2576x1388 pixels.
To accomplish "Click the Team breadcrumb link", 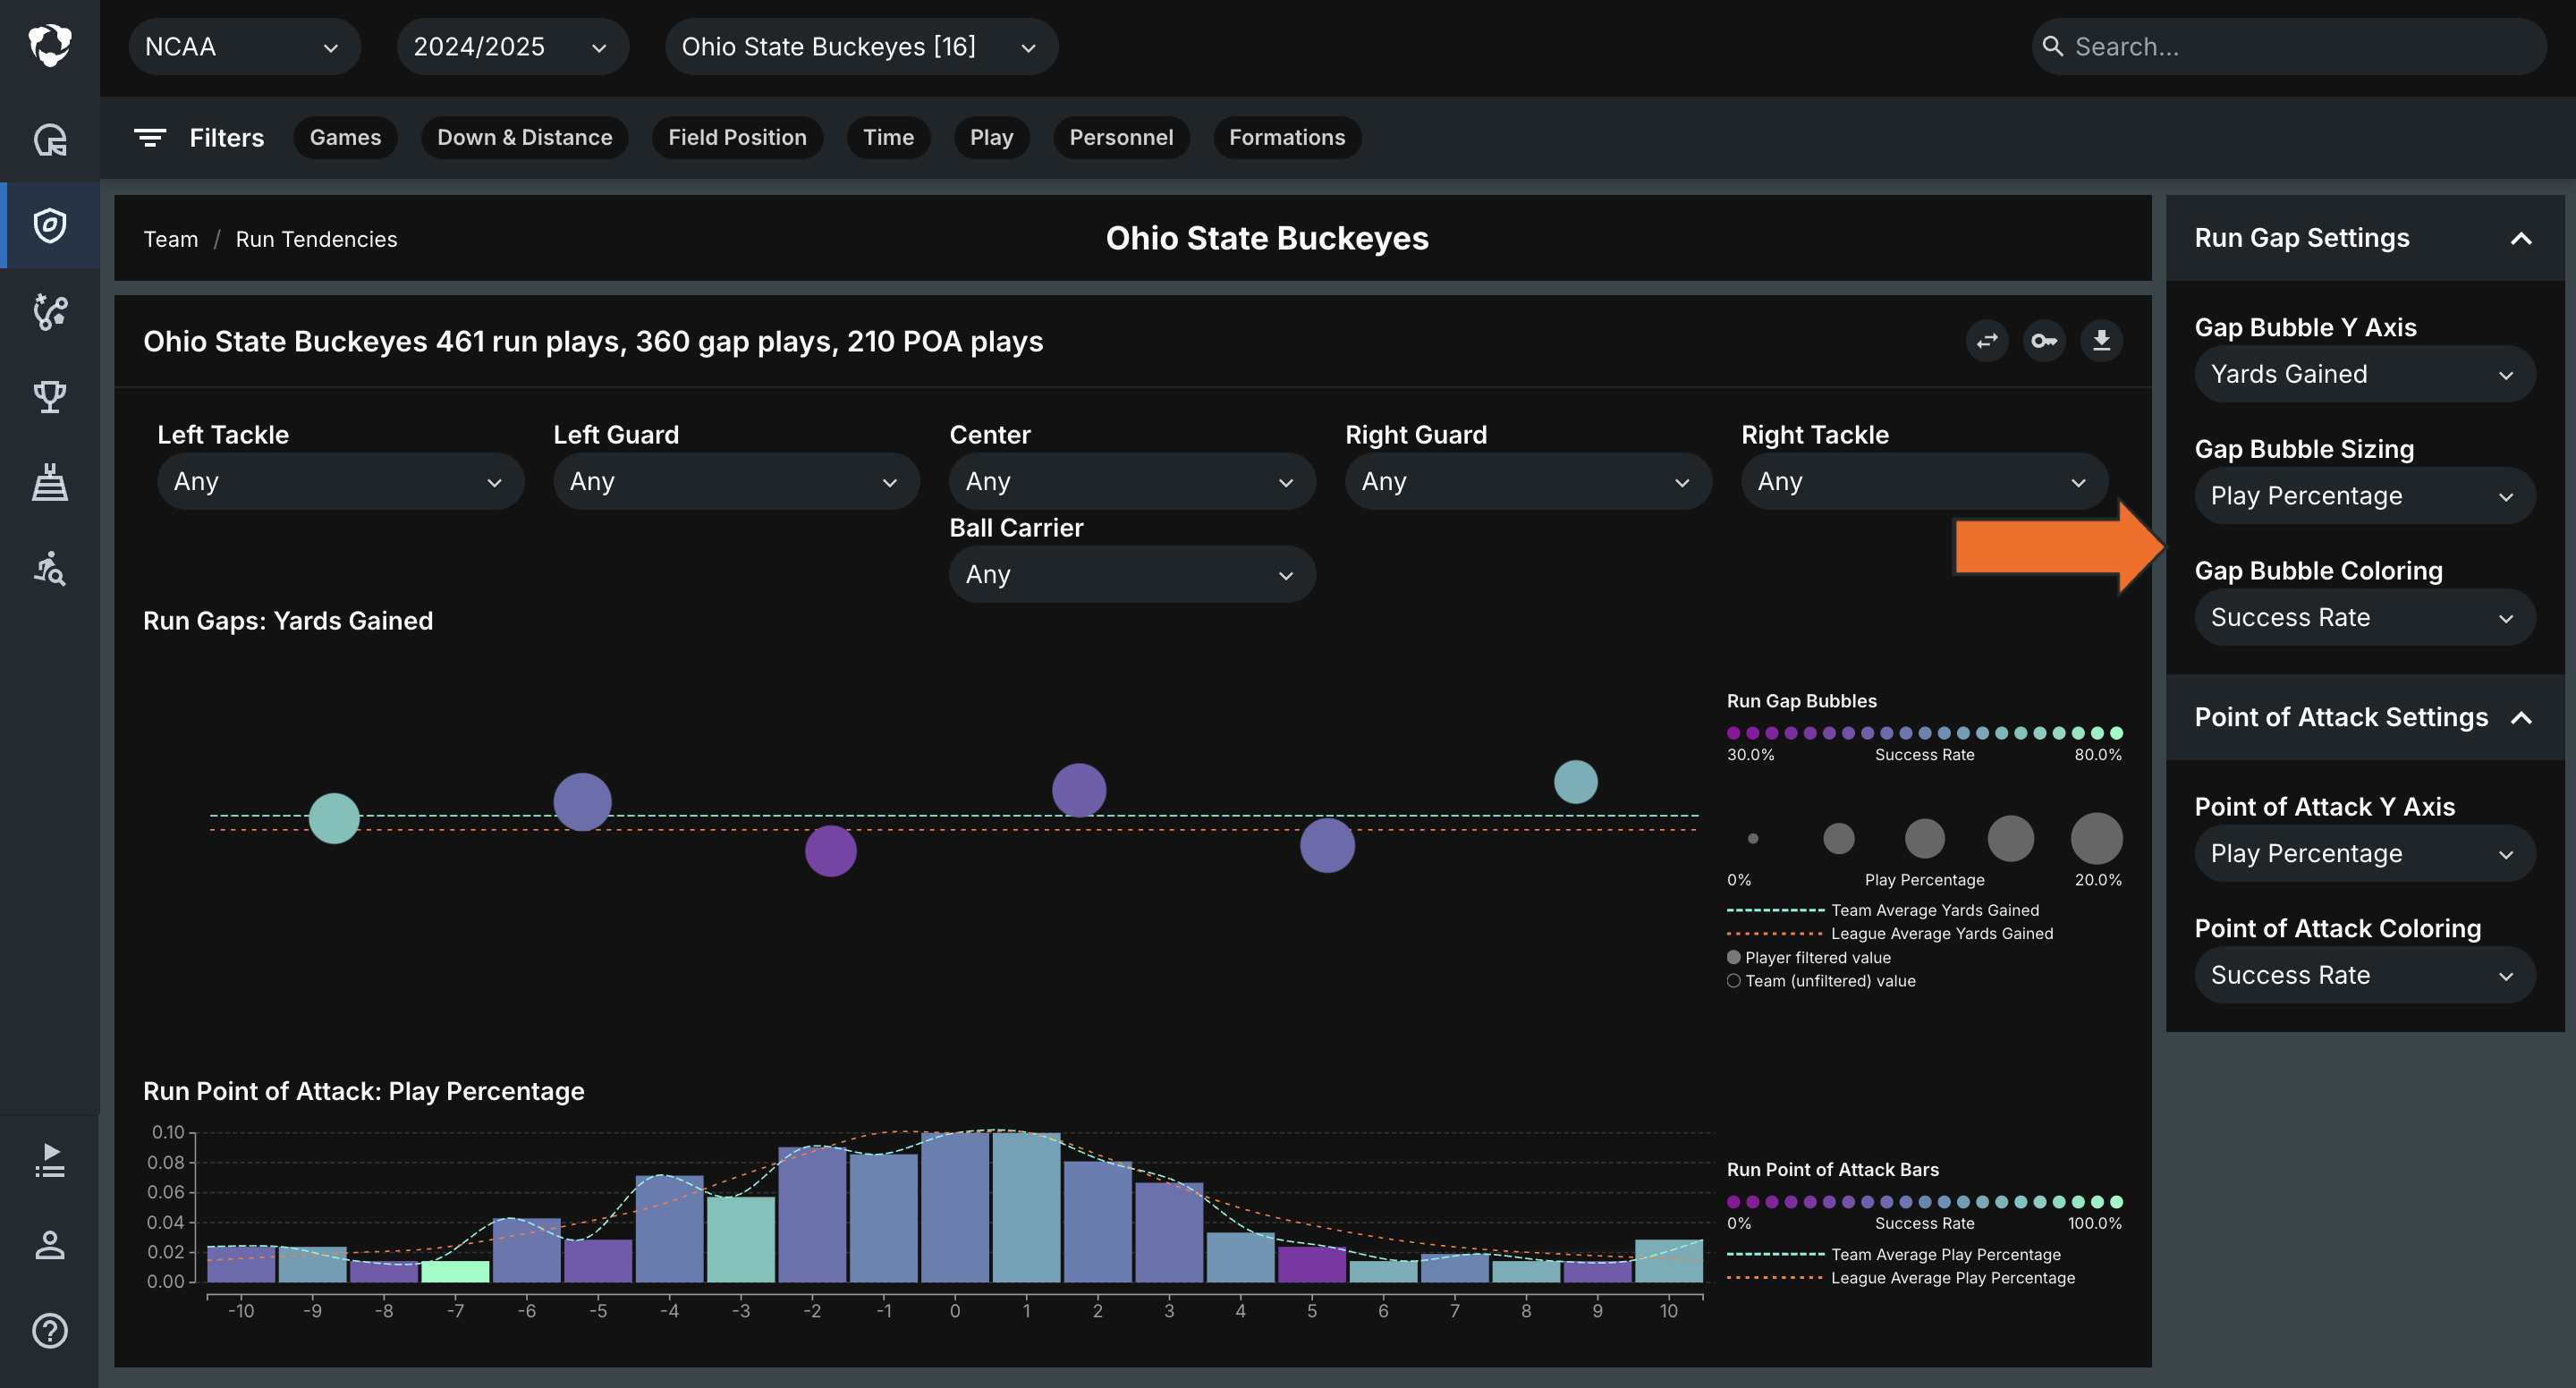I will coord(171,240).
